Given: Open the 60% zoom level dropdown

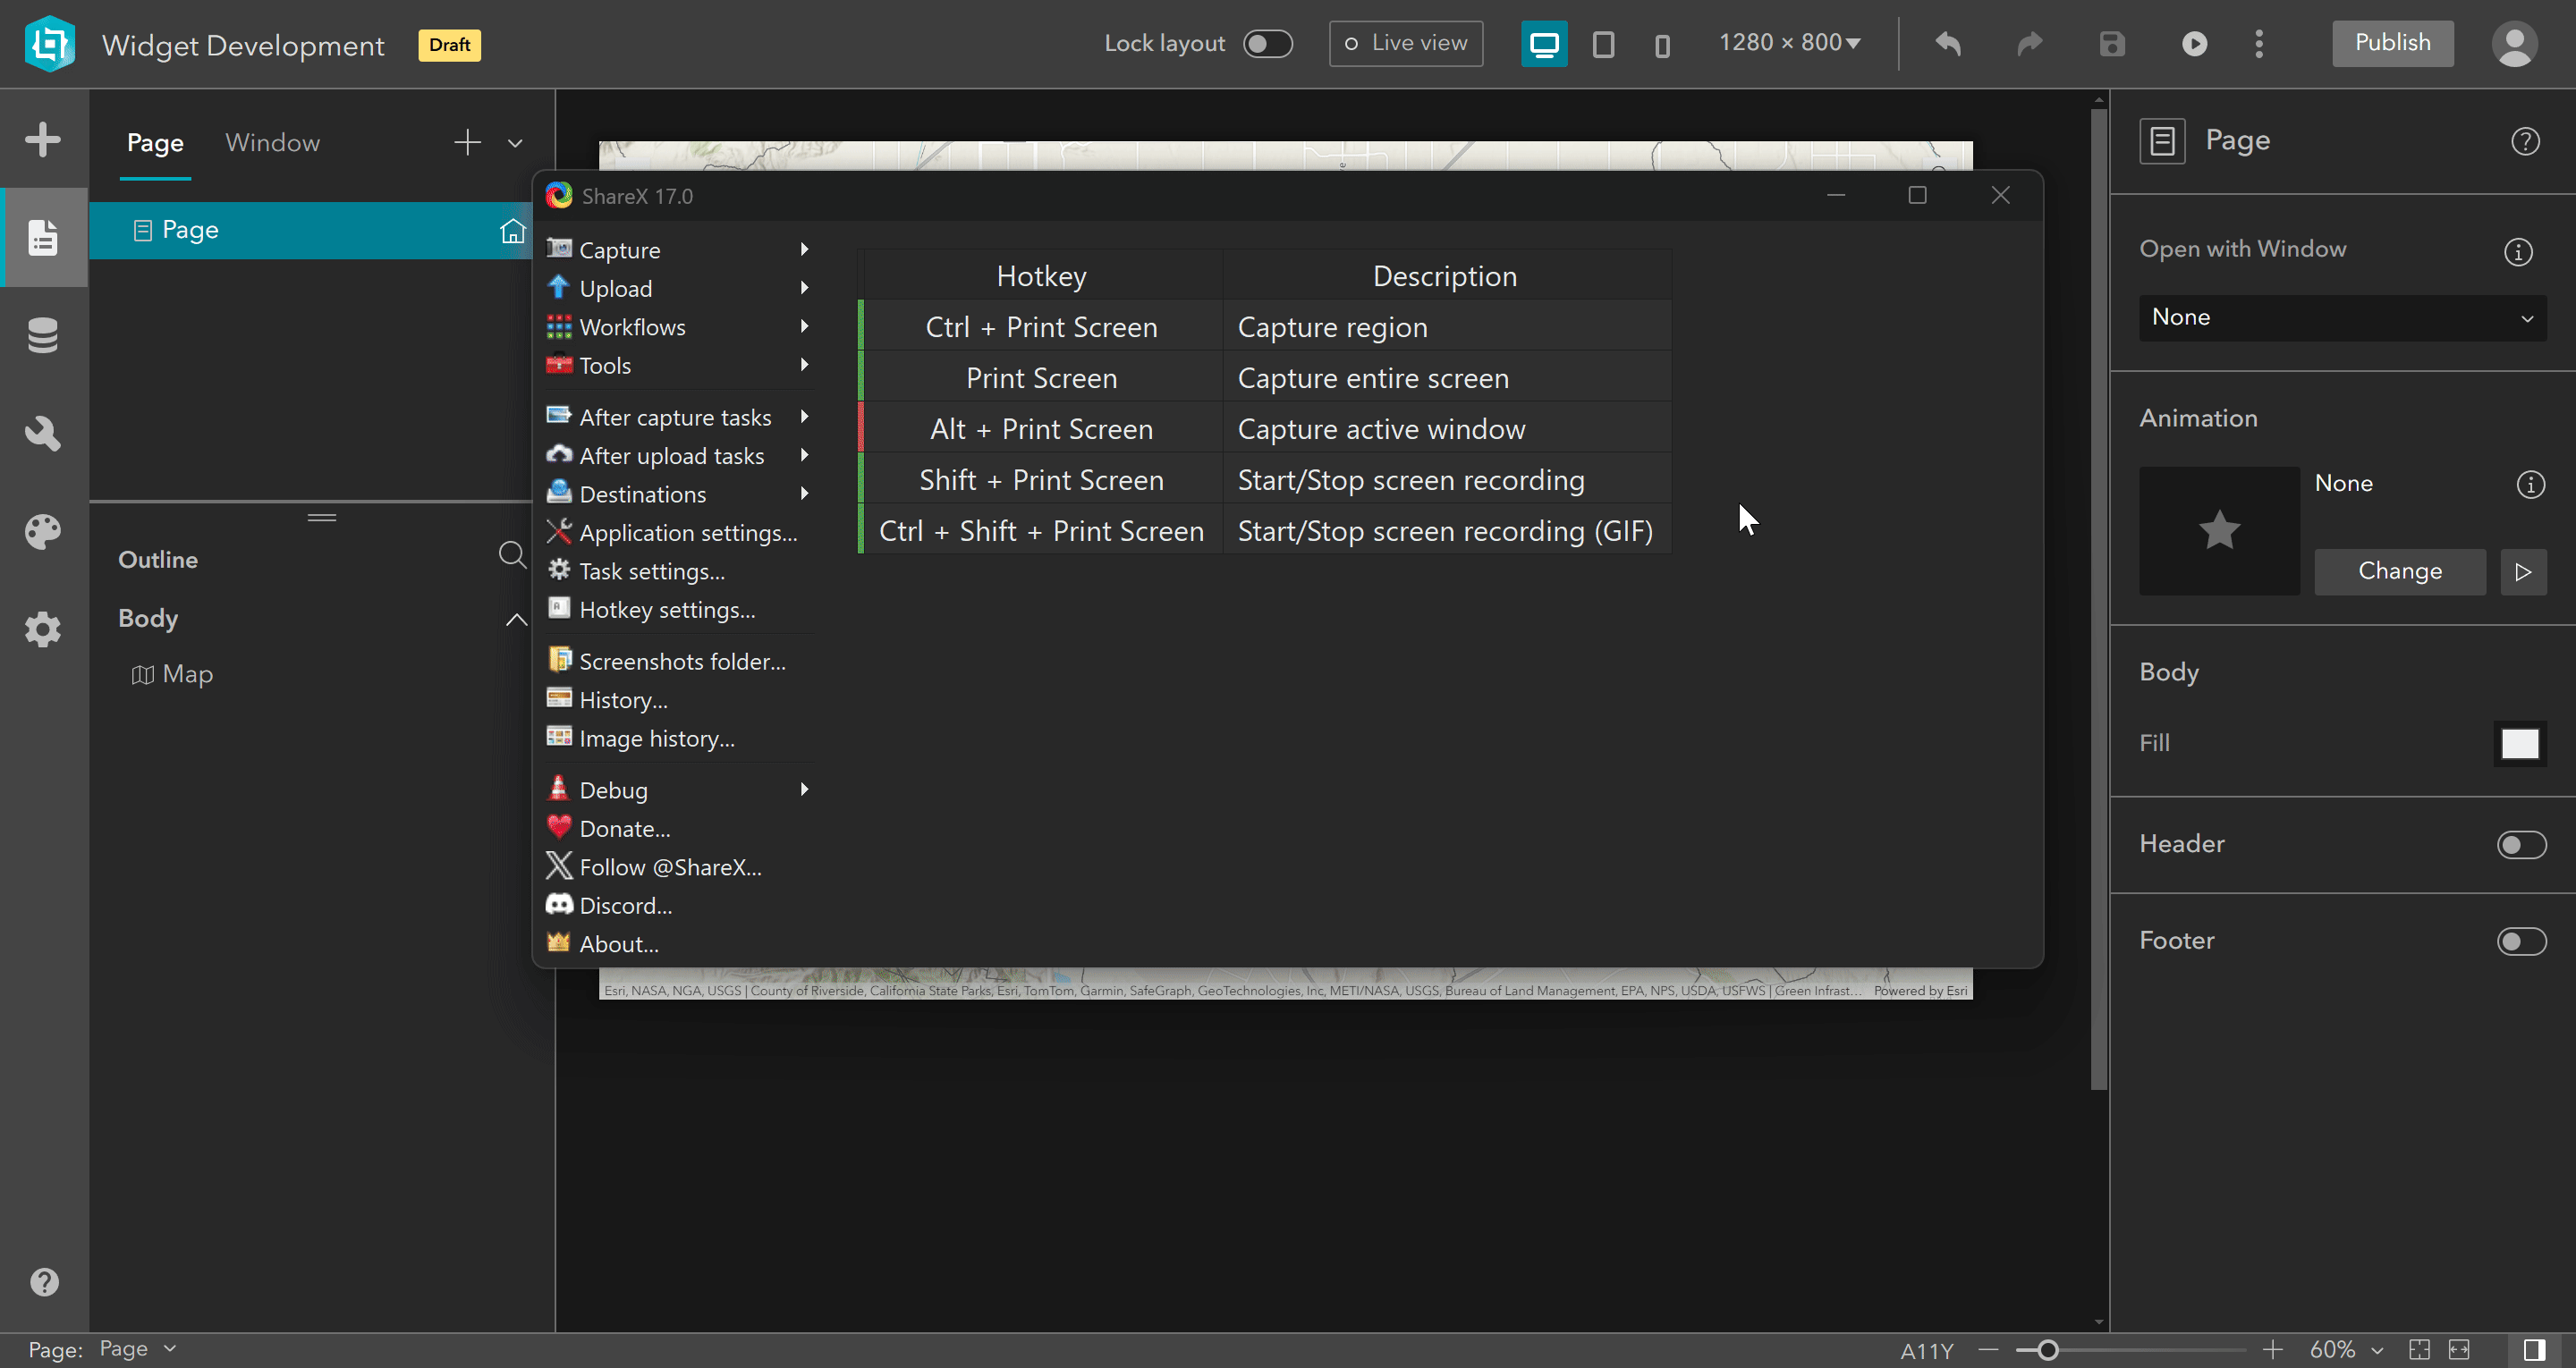Looking at the screenshot, I should click(2344, 1348).
